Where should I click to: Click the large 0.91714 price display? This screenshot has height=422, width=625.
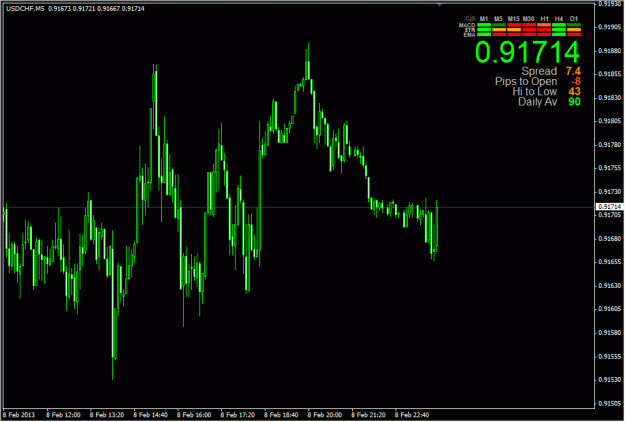pyautogui.click(x=527, y=52)
